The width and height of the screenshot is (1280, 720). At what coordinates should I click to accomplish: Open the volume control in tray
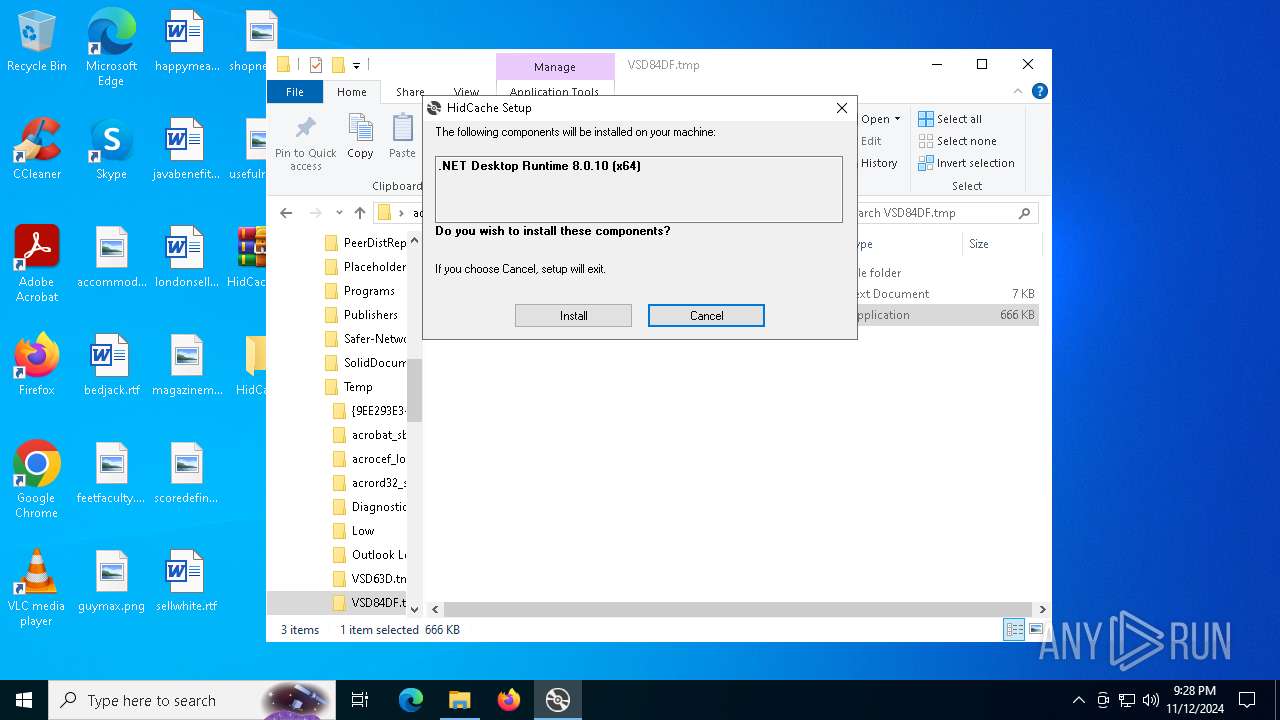tap(1151, 700)
